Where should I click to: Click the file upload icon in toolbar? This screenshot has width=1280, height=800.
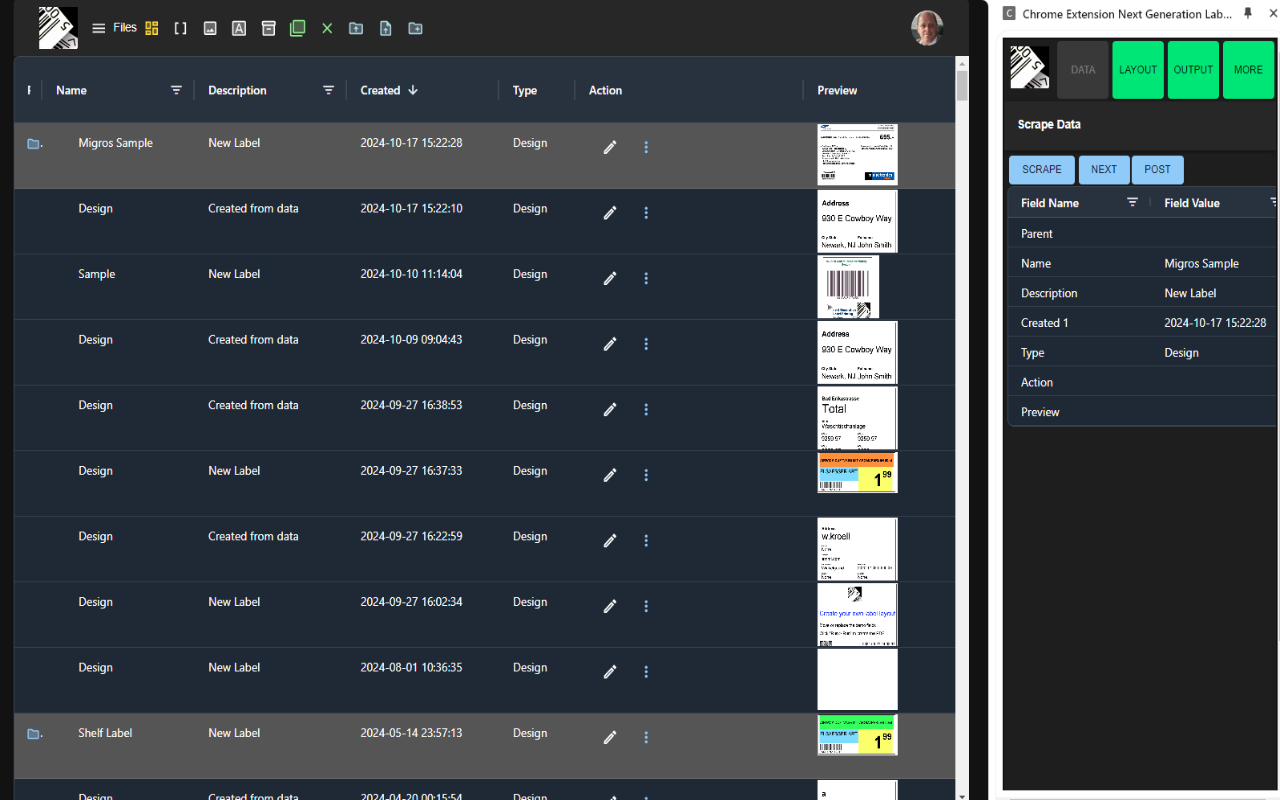(x=386, y=29)
